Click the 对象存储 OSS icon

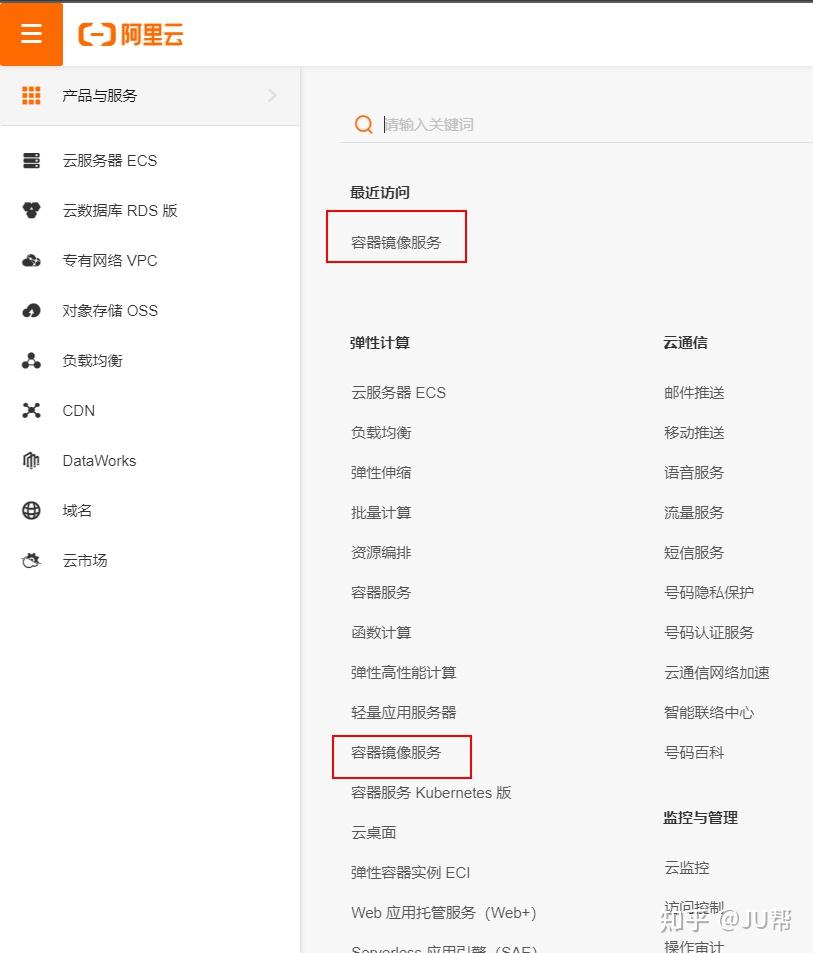(31, 311)
